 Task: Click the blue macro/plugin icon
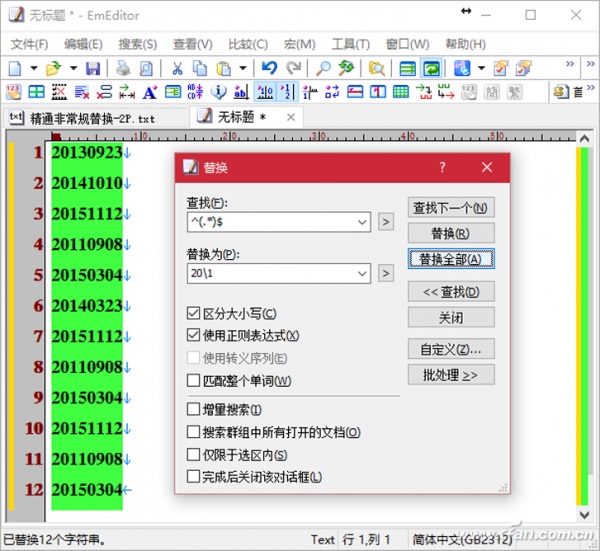pyautogui.click(x=462, y=68)
